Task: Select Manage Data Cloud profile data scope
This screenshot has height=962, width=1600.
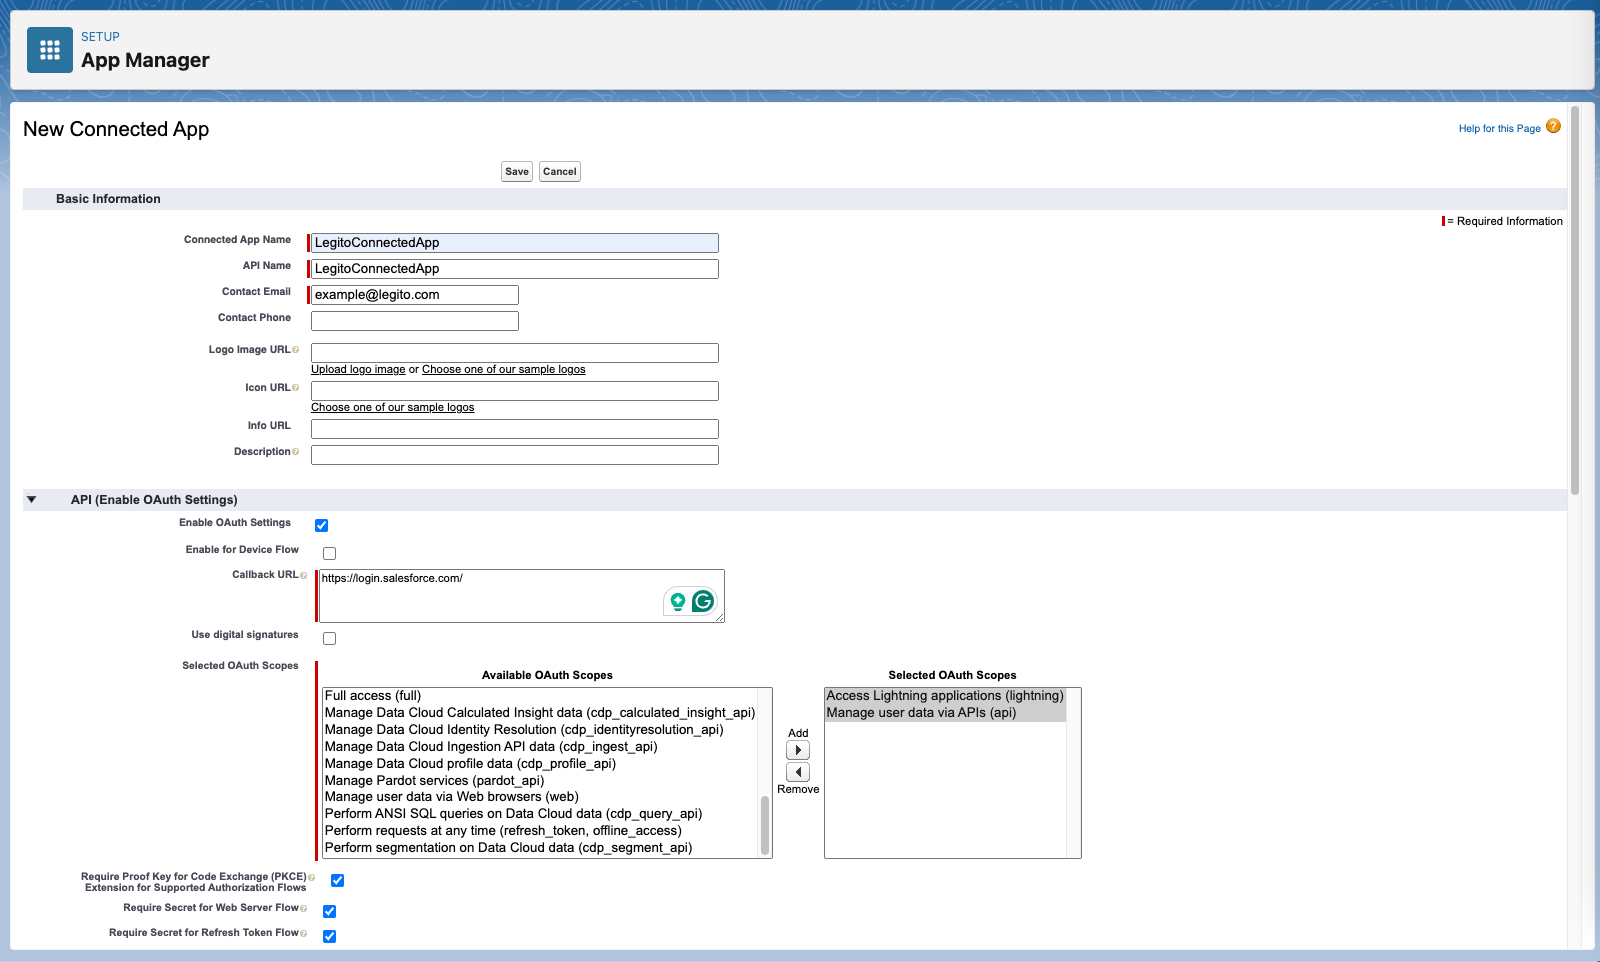Action: 541,764
